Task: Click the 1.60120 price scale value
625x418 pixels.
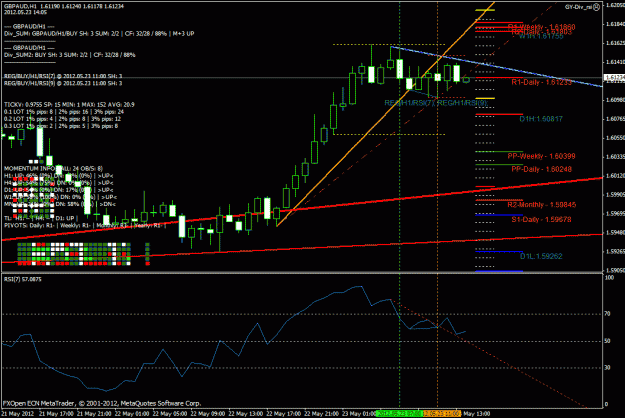Action: click(x=615, y=175)
